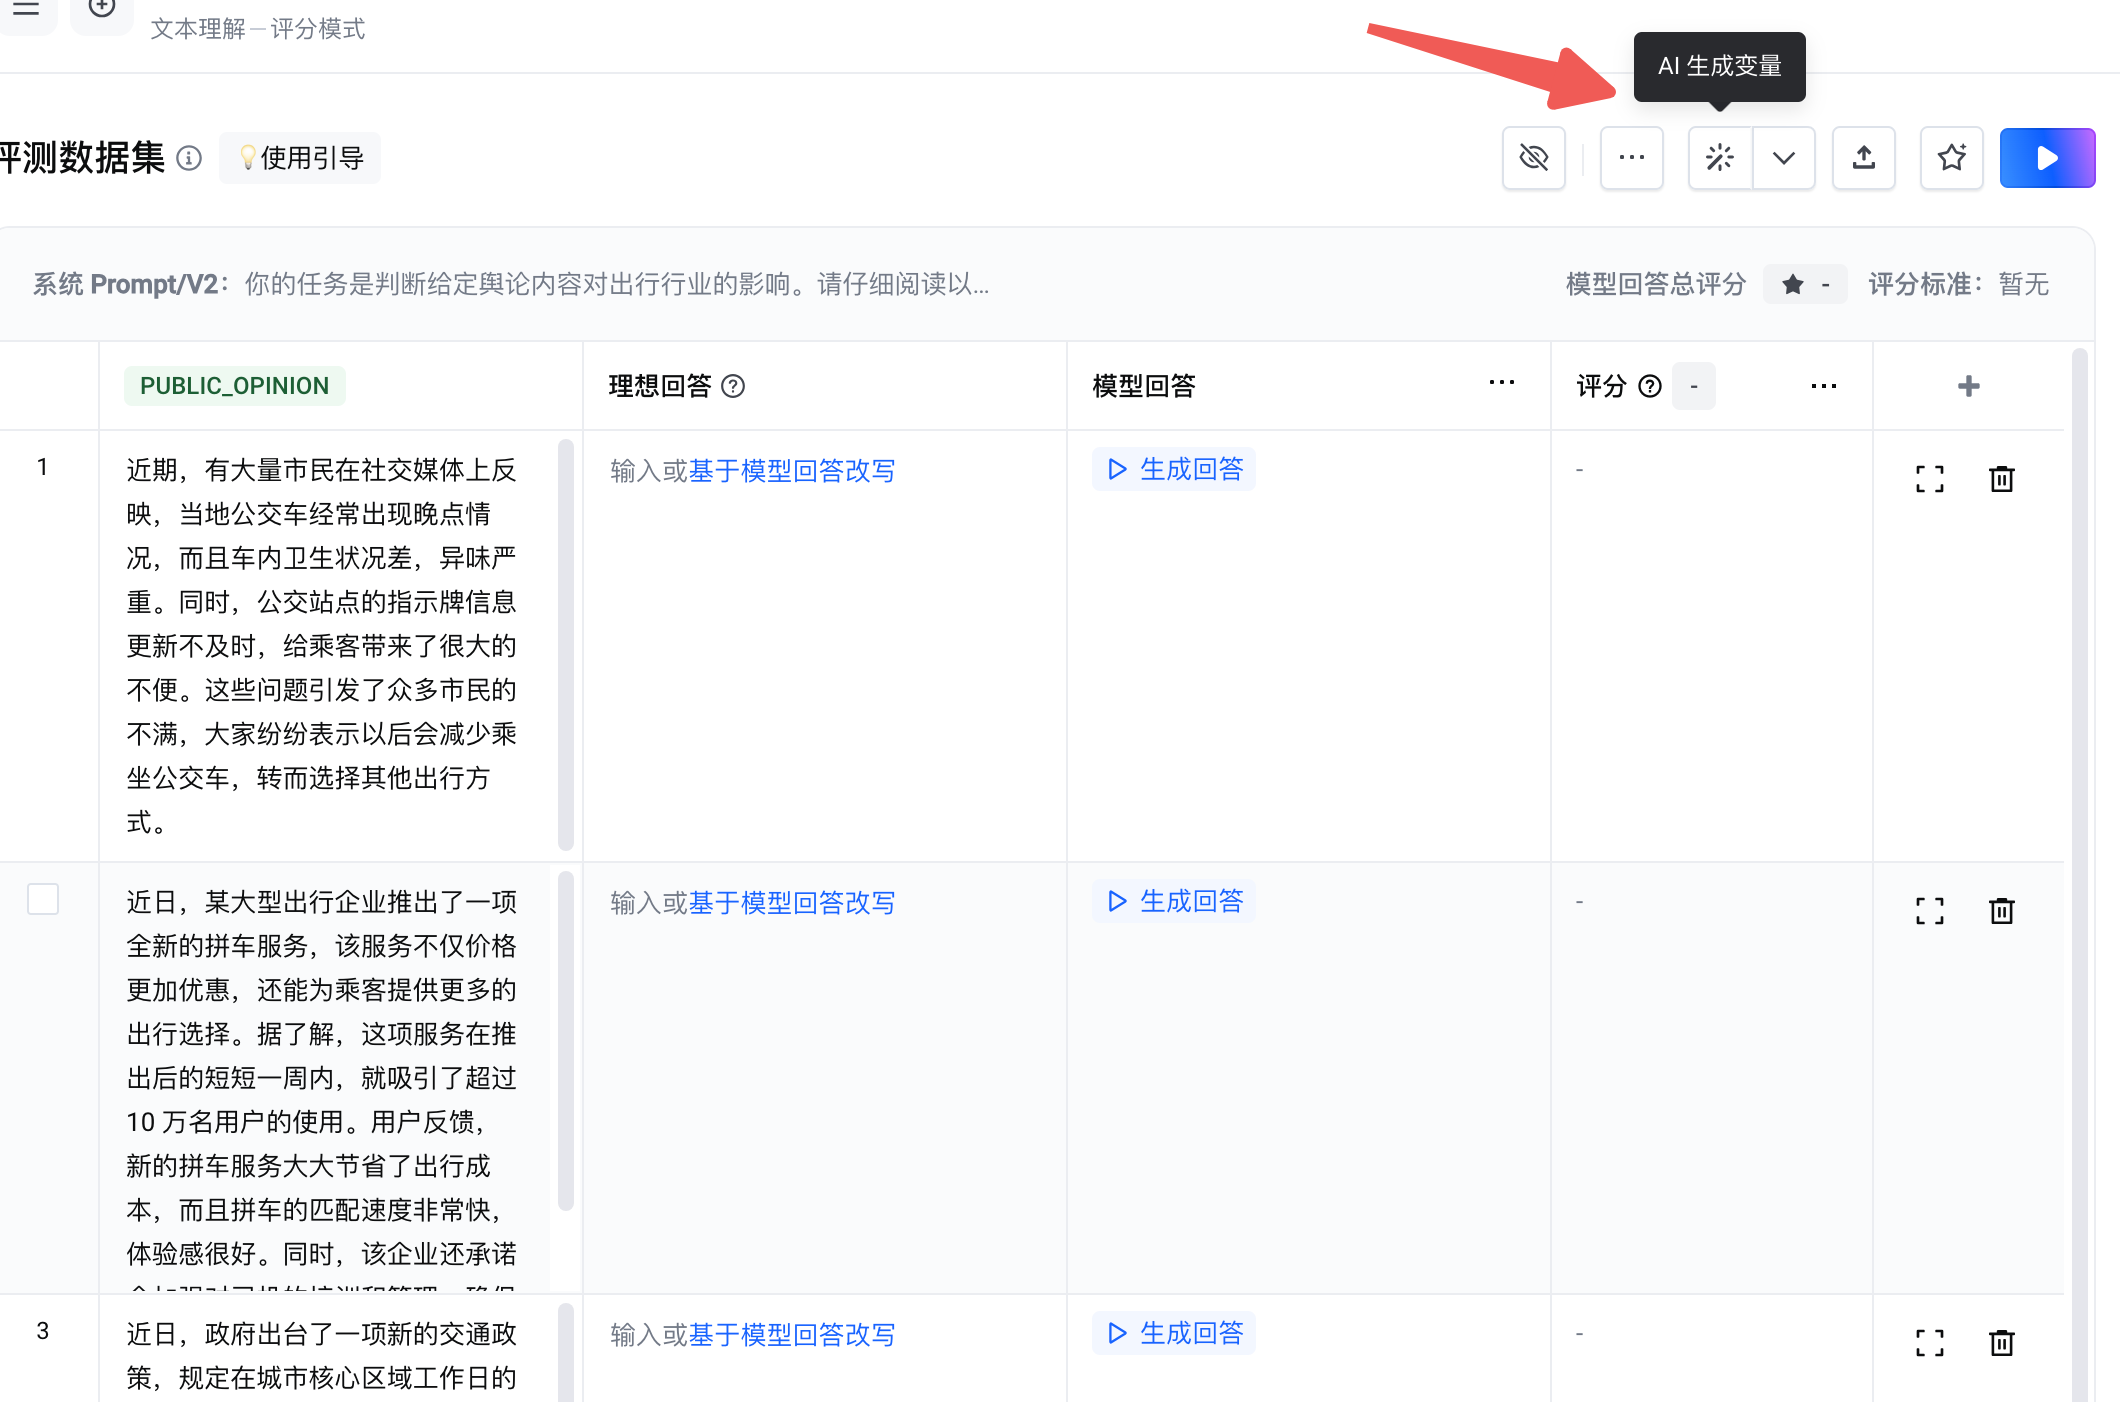Click the AI generate variables sparkle icon
The image size is (2120, 1402).
pyautogui.click(x=1719, y=158)
